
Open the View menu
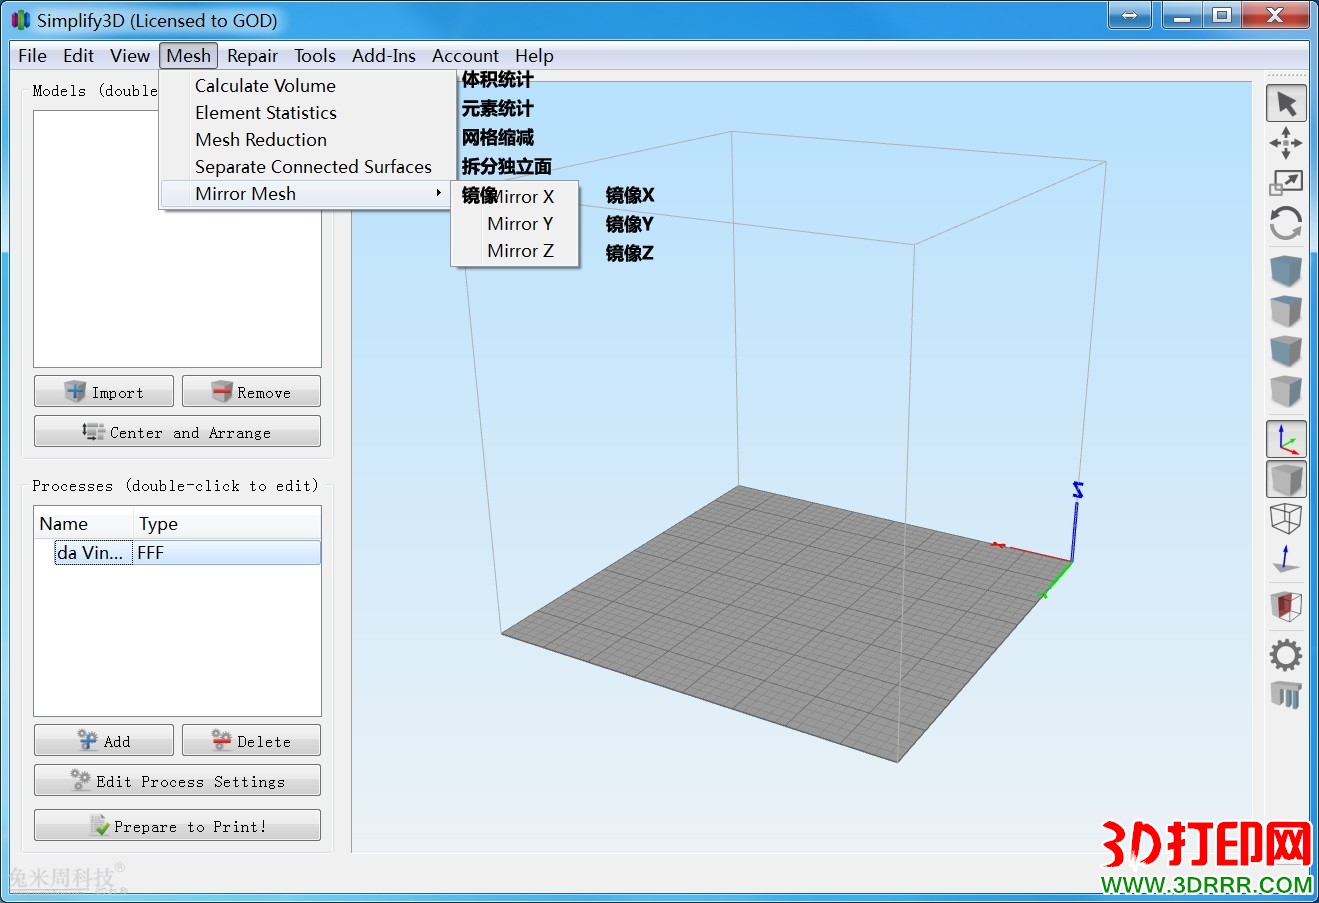(130, 56)
